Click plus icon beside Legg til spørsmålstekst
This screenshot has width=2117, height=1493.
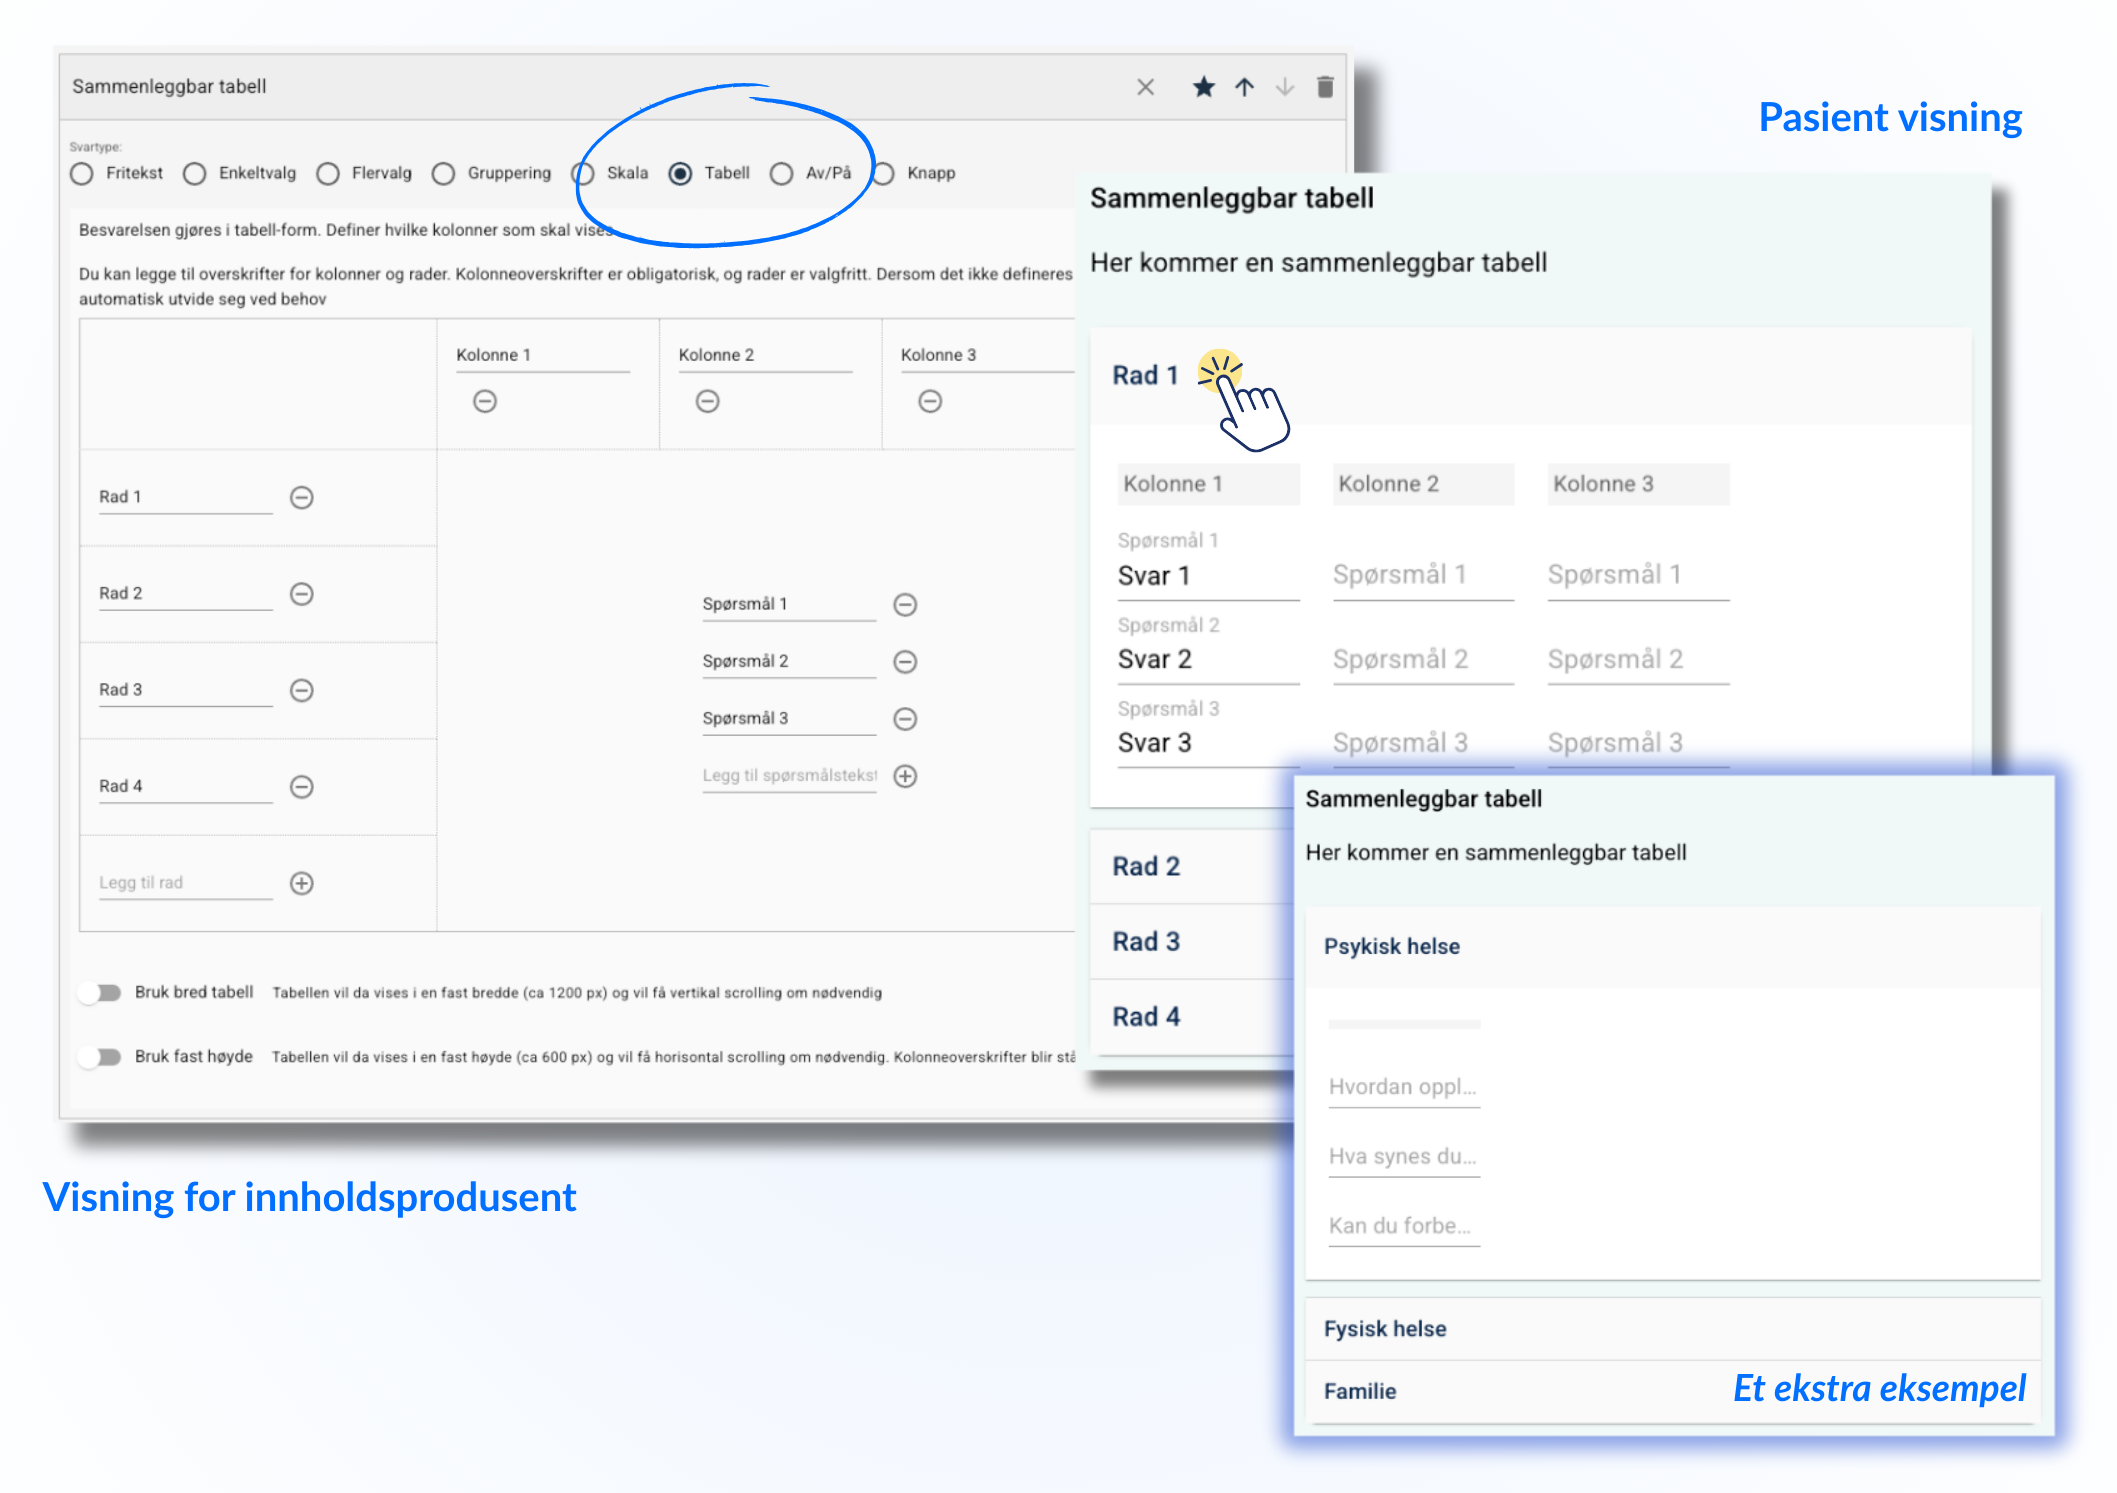coord(905,776)
